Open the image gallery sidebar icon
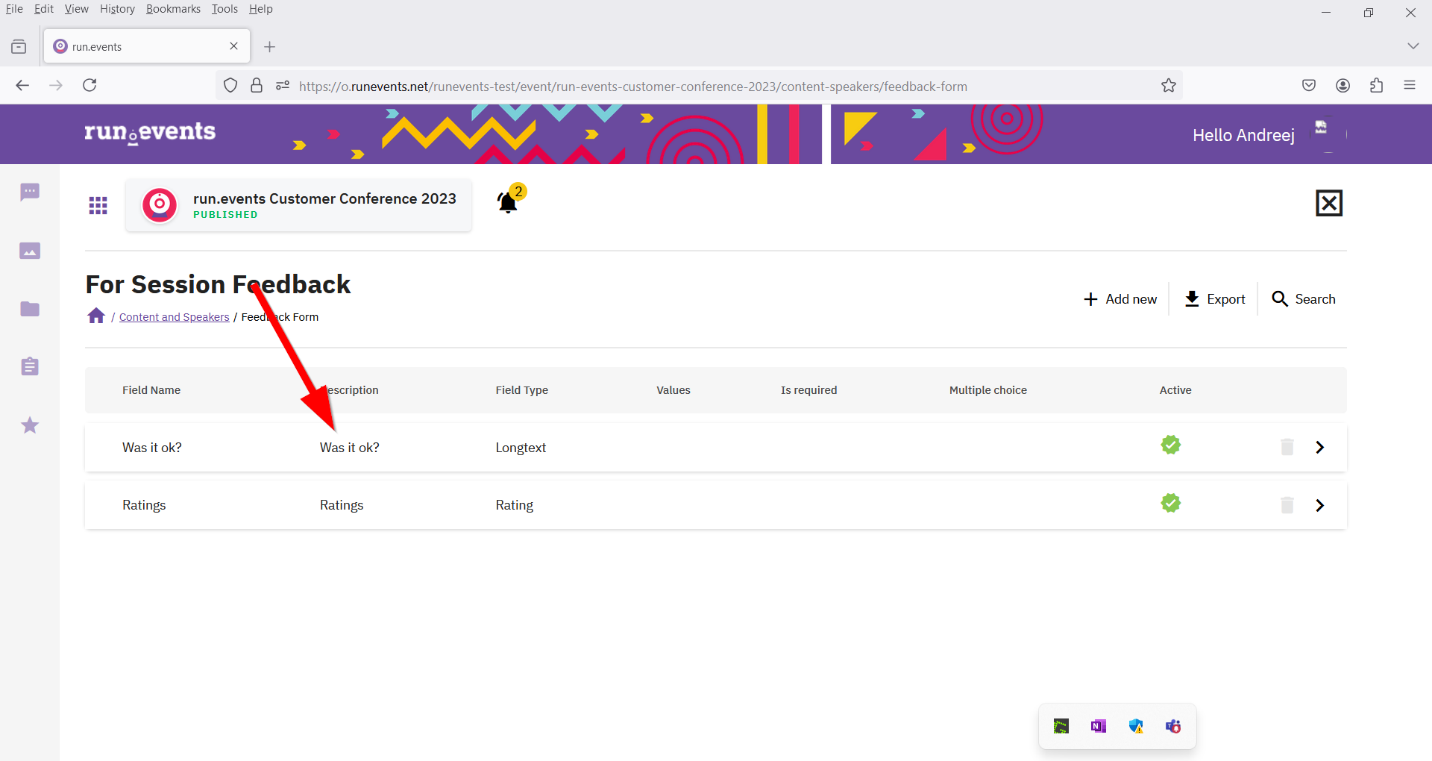The image size is (1432, 761). [30, 251]
